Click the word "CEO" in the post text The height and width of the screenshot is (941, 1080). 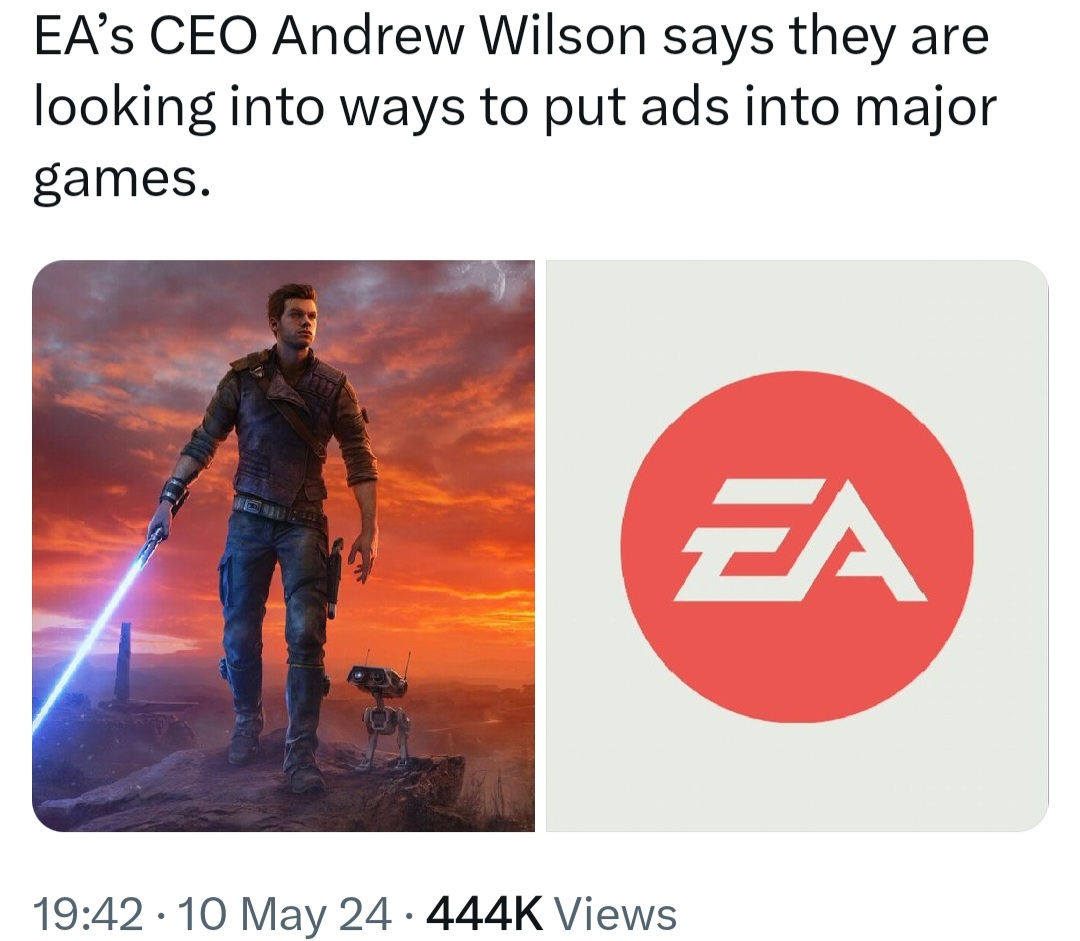(x=199, y=37)
